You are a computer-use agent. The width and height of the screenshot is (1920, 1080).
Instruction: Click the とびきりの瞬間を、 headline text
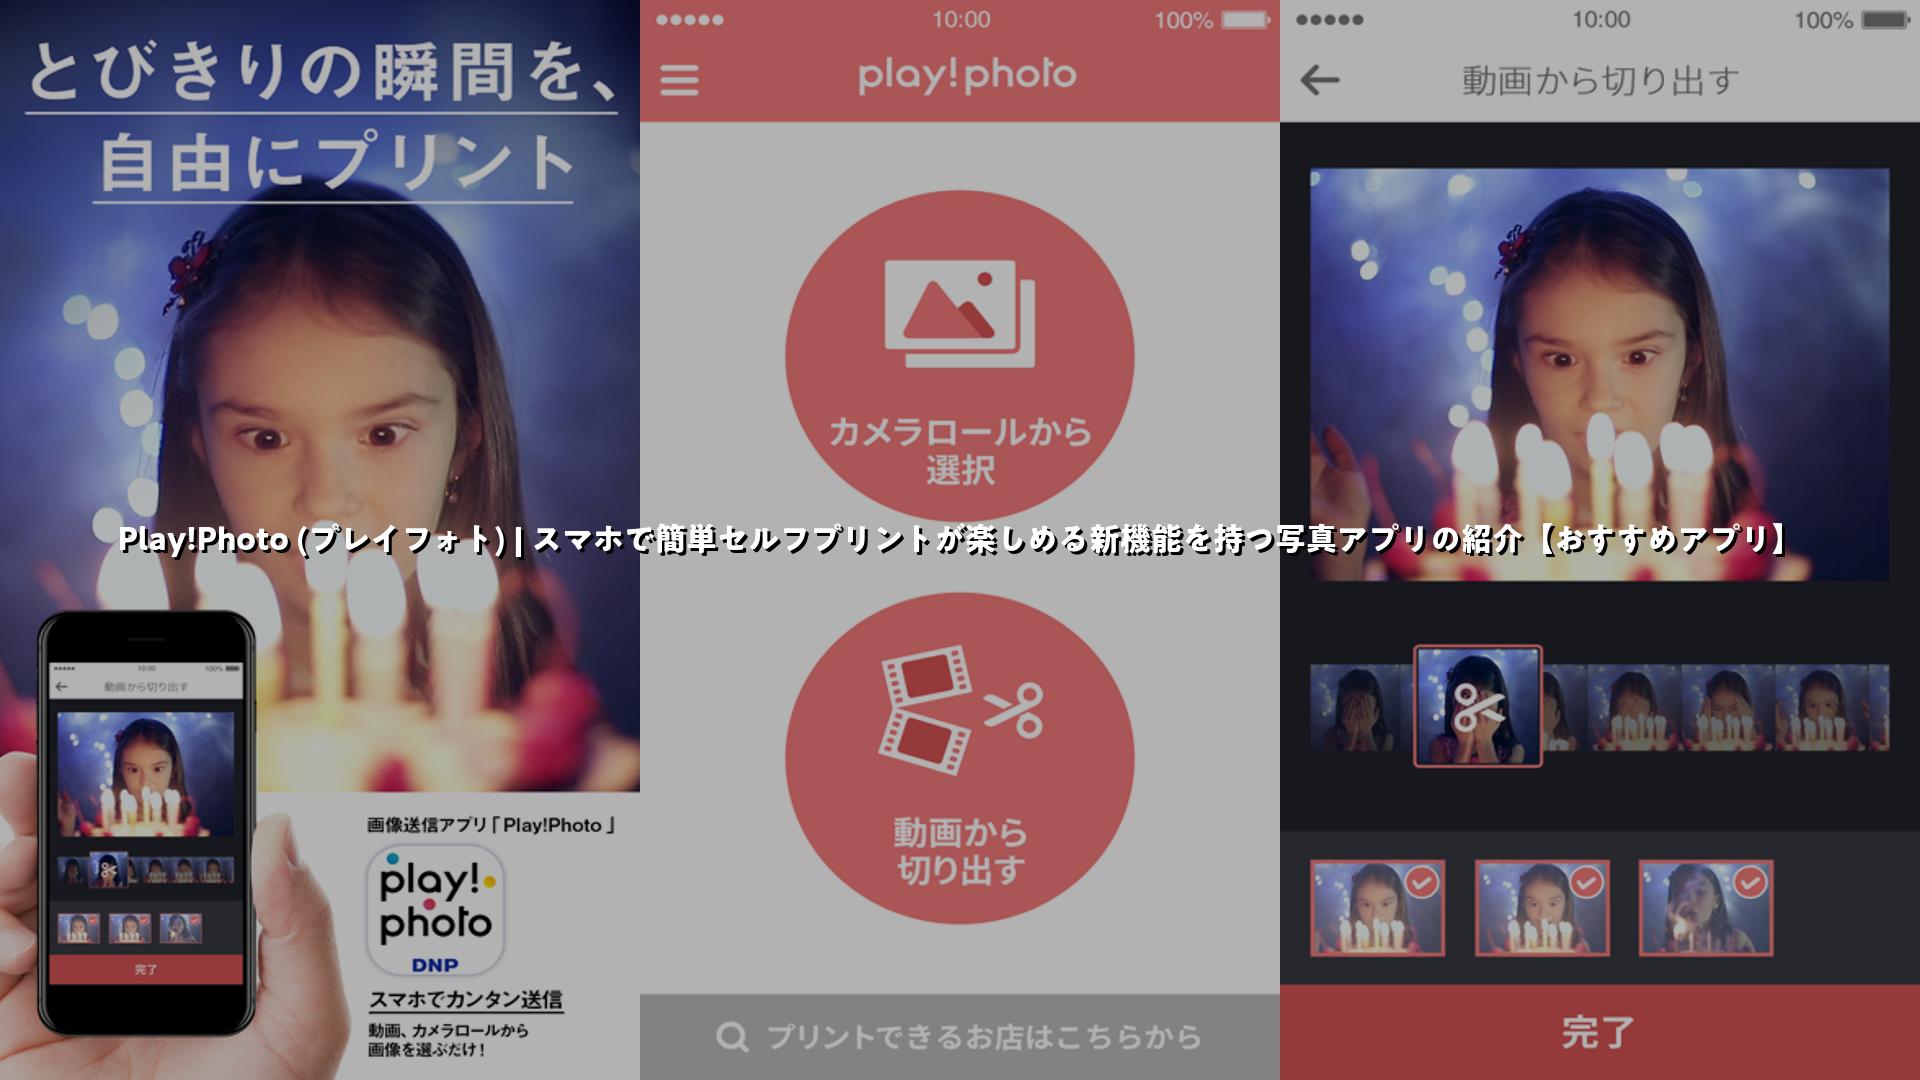324,74
